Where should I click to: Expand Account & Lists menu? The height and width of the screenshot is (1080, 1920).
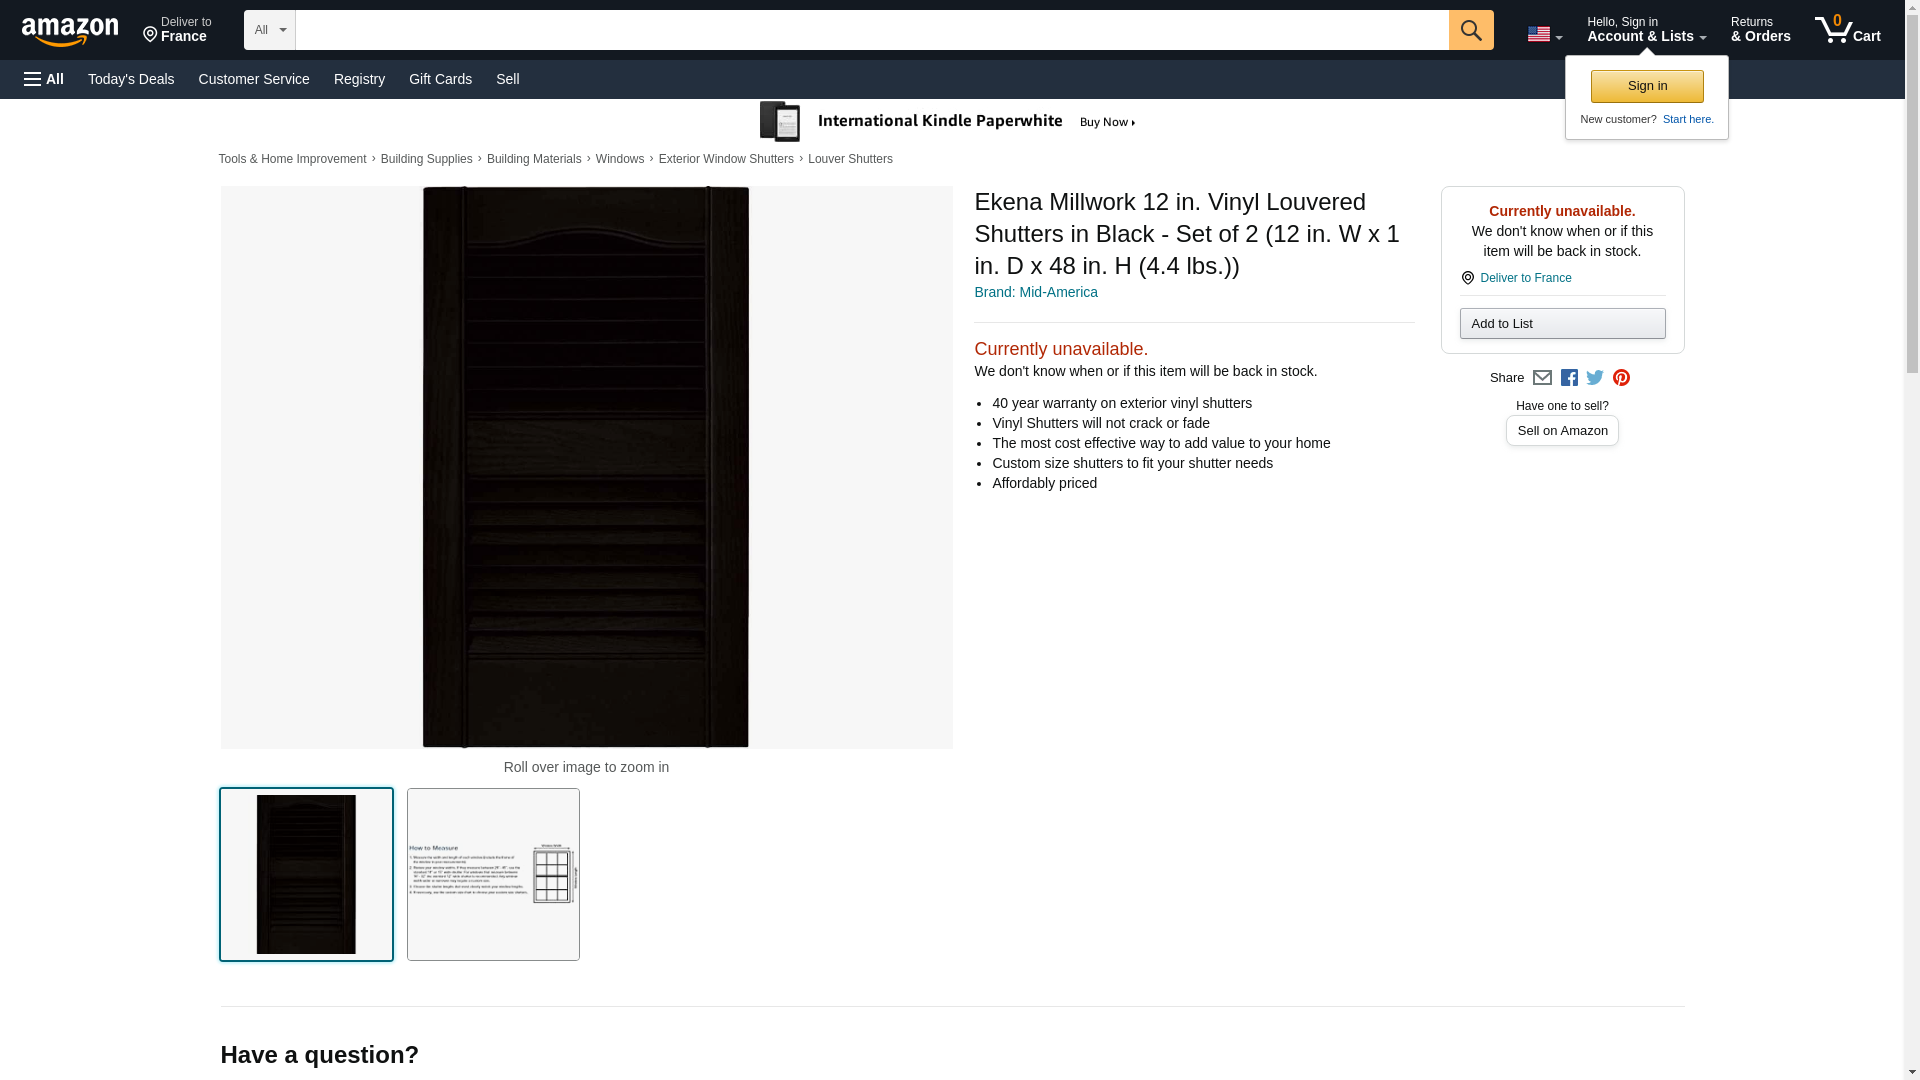1646,30
